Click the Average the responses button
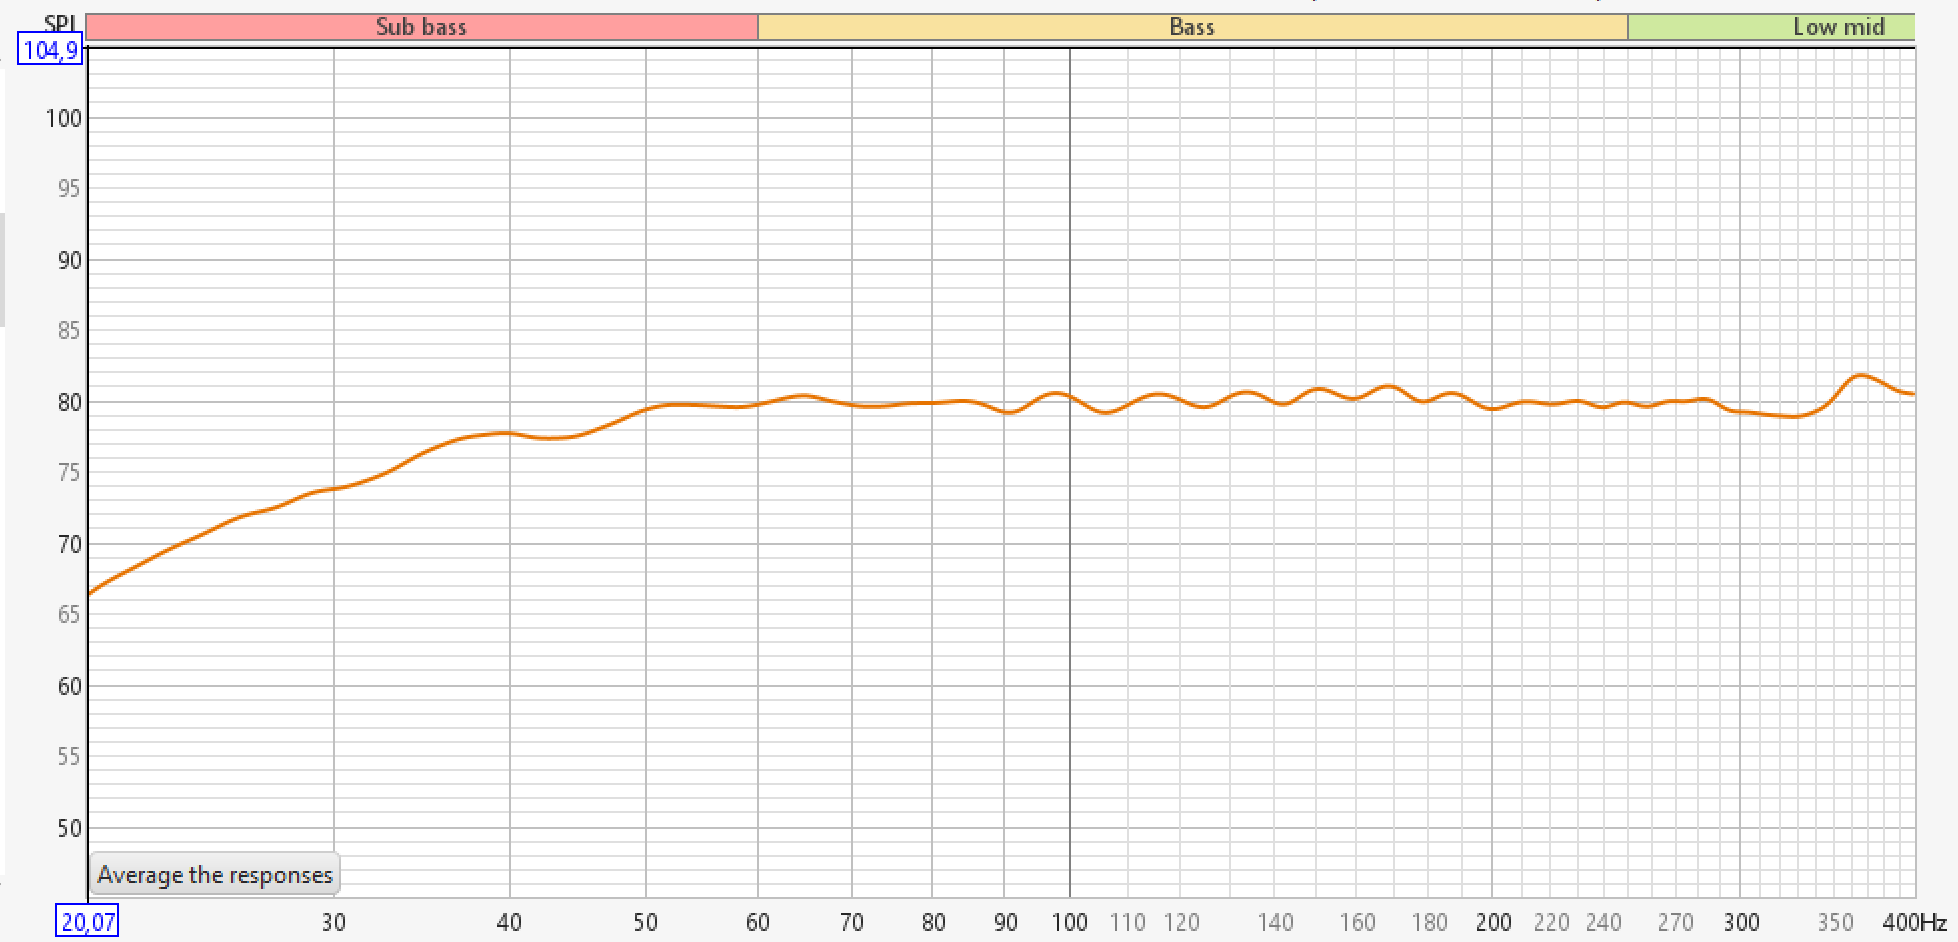This screenshot has width=1958, height=942. [215, 875]
